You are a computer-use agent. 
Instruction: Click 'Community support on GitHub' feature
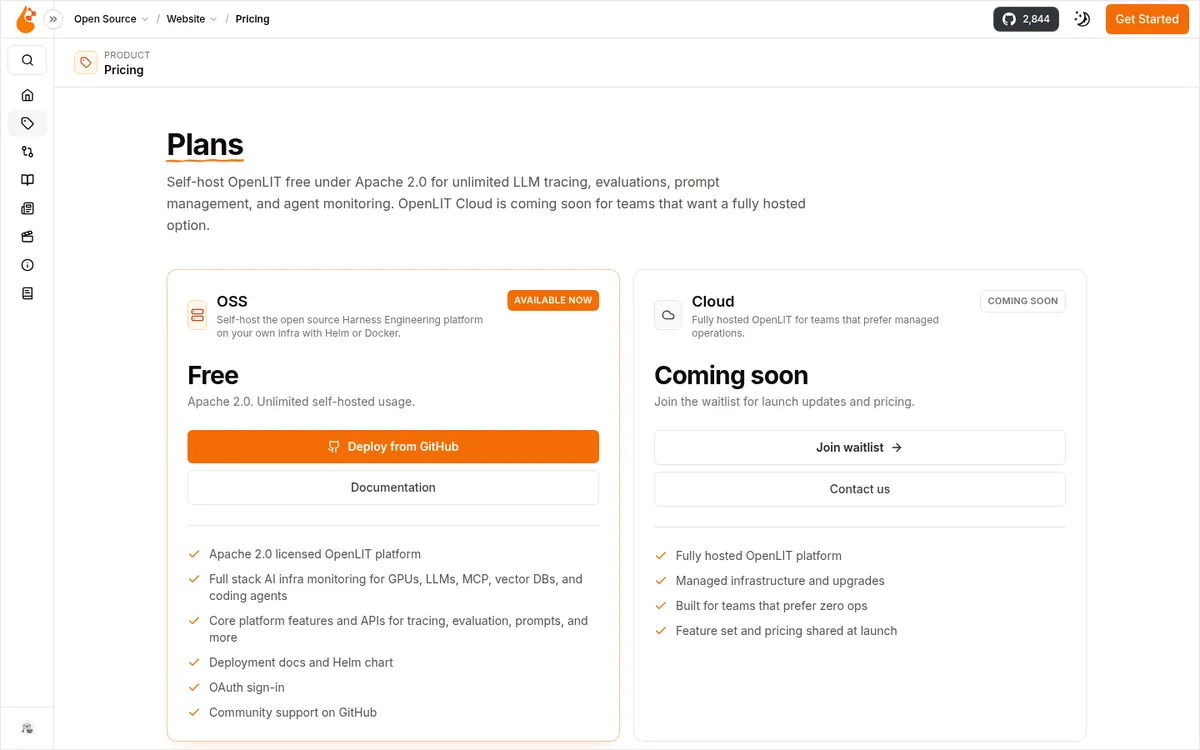[293, 712]
